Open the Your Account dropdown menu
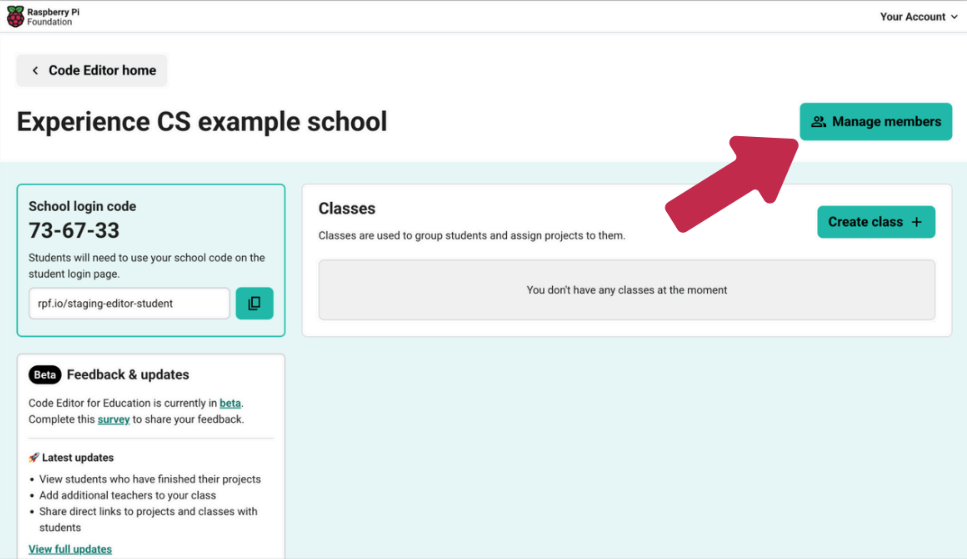This screenshot has width=967, height=559. click(911, 17)
